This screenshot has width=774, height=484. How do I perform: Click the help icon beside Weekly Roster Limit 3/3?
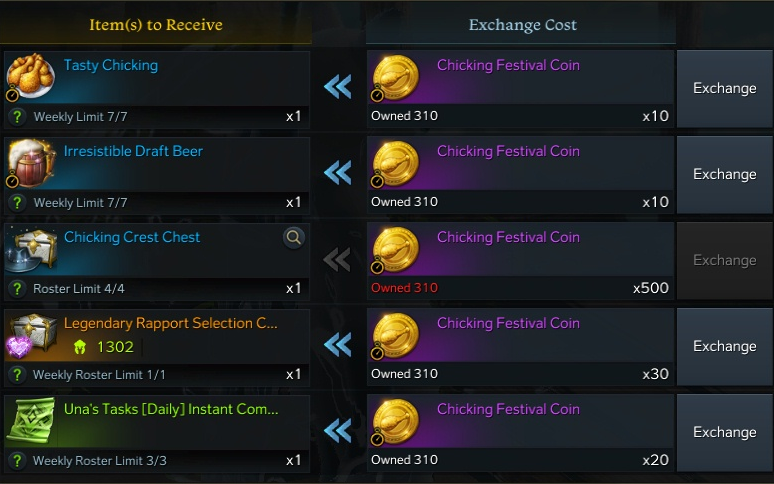(17, 461)
